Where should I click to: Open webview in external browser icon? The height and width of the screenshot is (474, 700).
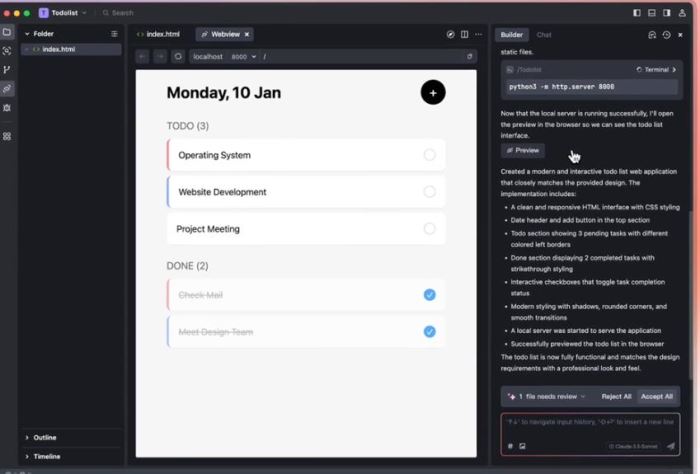click(x=470, y=57)
